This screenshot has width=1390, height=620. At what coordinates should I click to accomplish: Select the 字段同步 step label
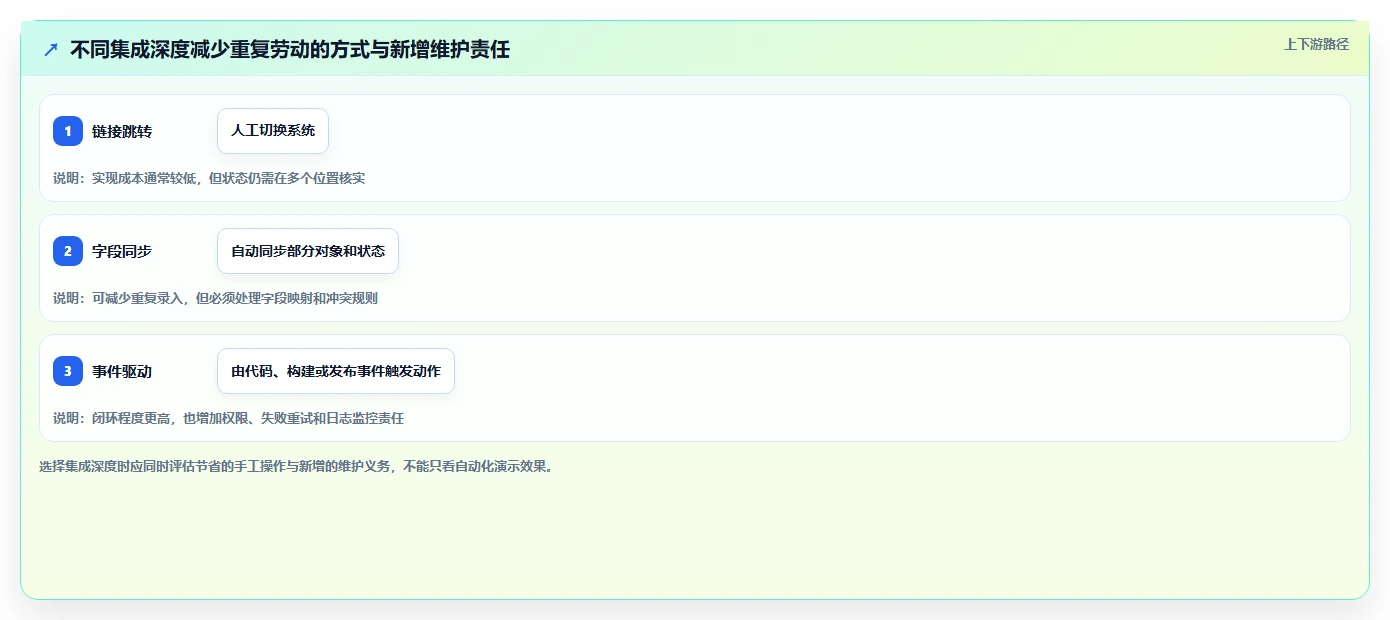[x=122, y=251]
